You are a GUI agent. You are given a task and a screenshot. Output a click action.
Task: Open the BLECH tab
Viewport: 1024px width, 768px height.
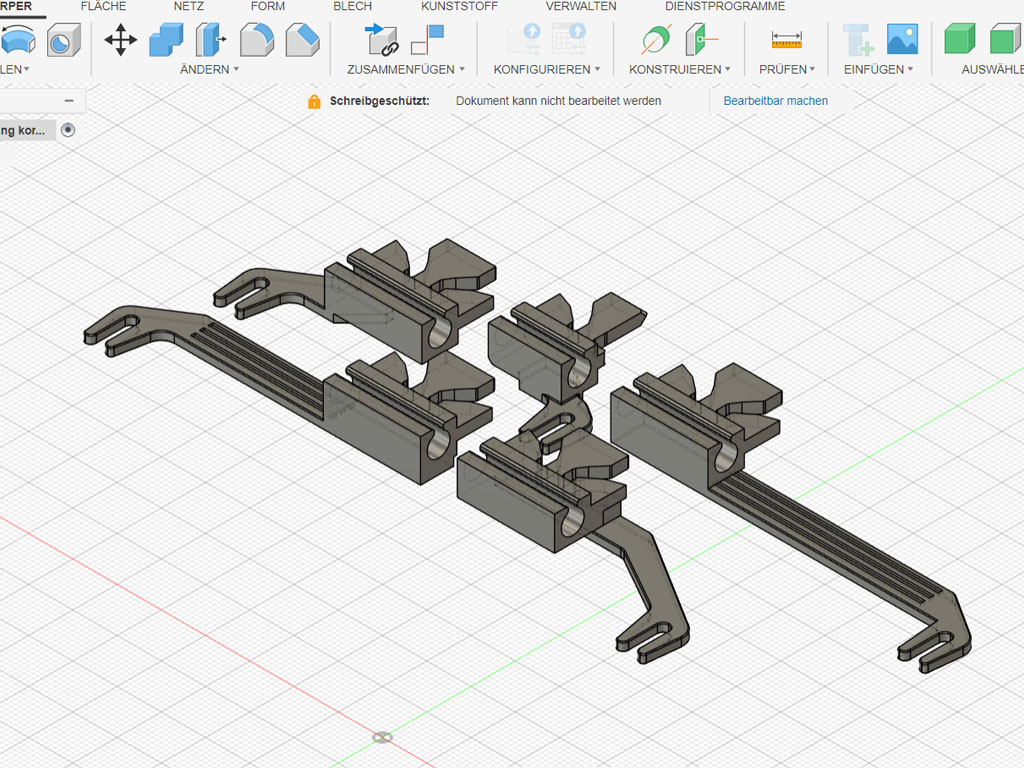coord(352,6)
